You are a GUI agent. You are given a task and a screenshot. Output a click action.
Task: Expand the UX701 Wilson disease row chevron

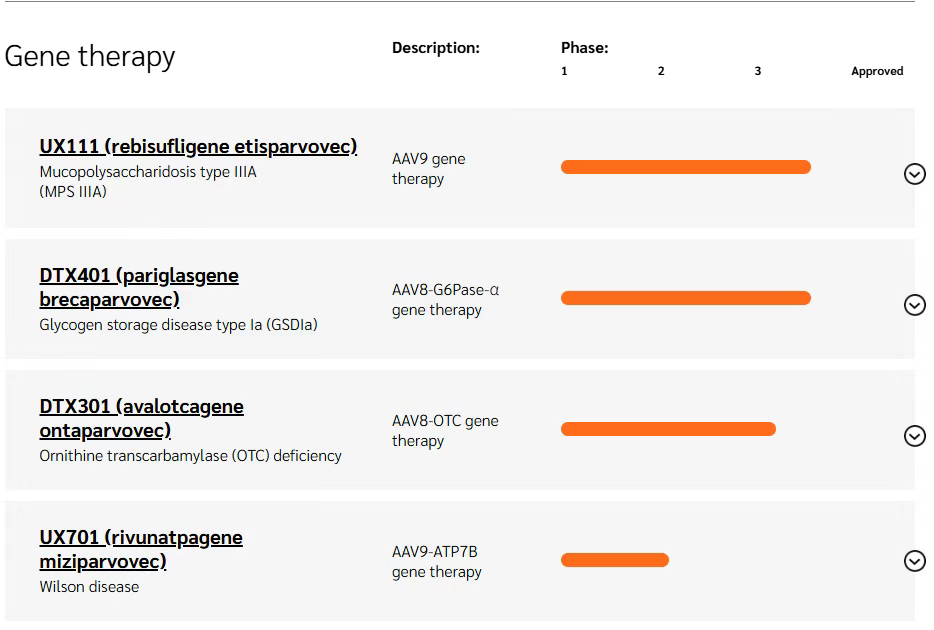914,561
